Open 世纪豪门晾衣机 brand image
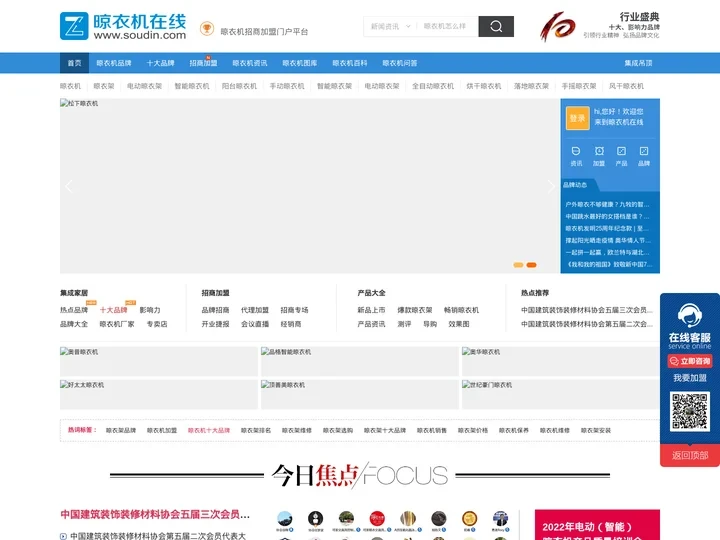Viewport: 720px width, 540px height. (561, 394)
